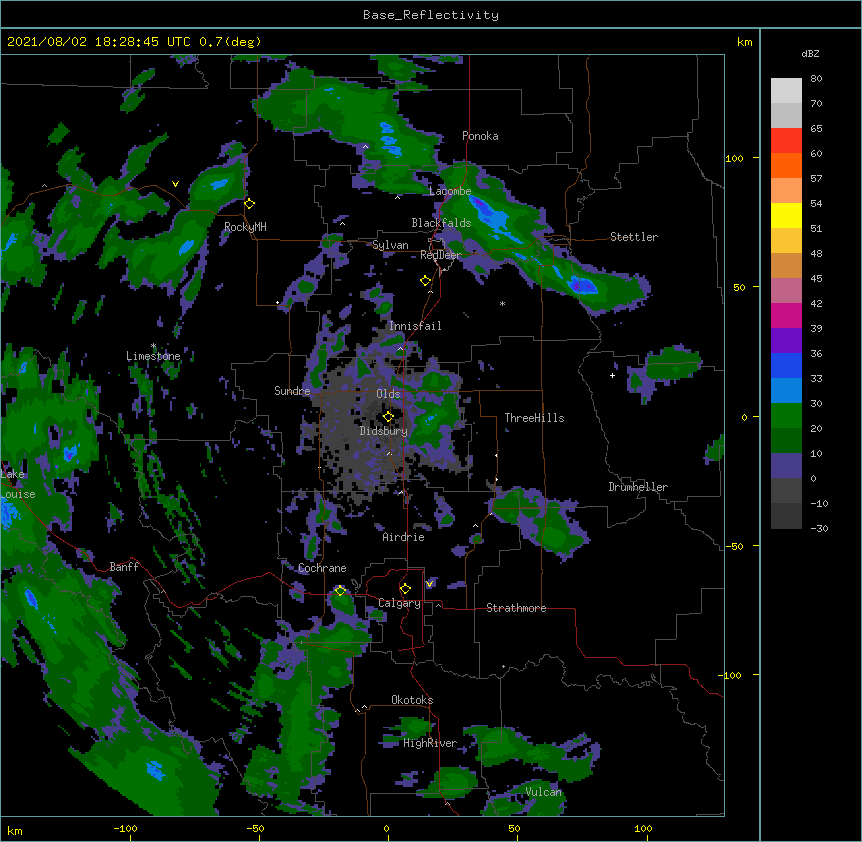This screenshot has height=842, width=862.
Task: Click the yellow diamond marker below Cochrane
Action: (x=340, y=591)
